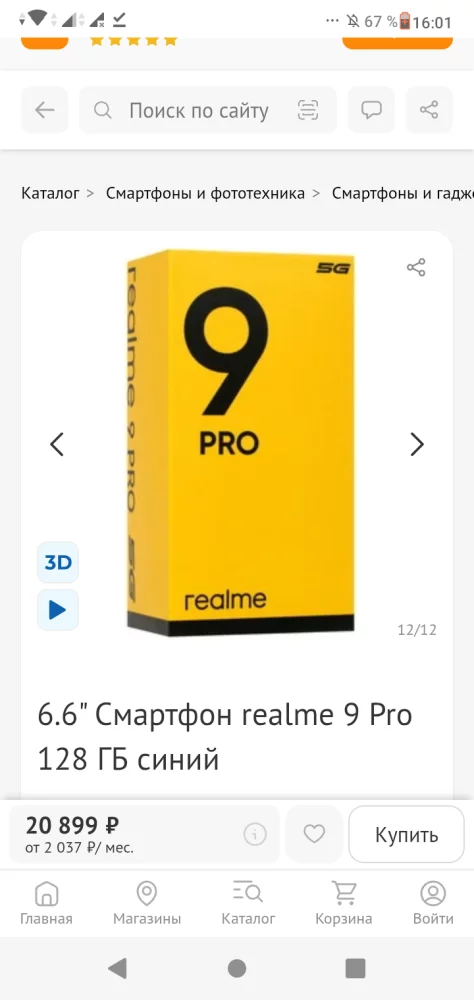474x1000 pixels.
Task: Tap the Купить button
Action: click(406, 834)
